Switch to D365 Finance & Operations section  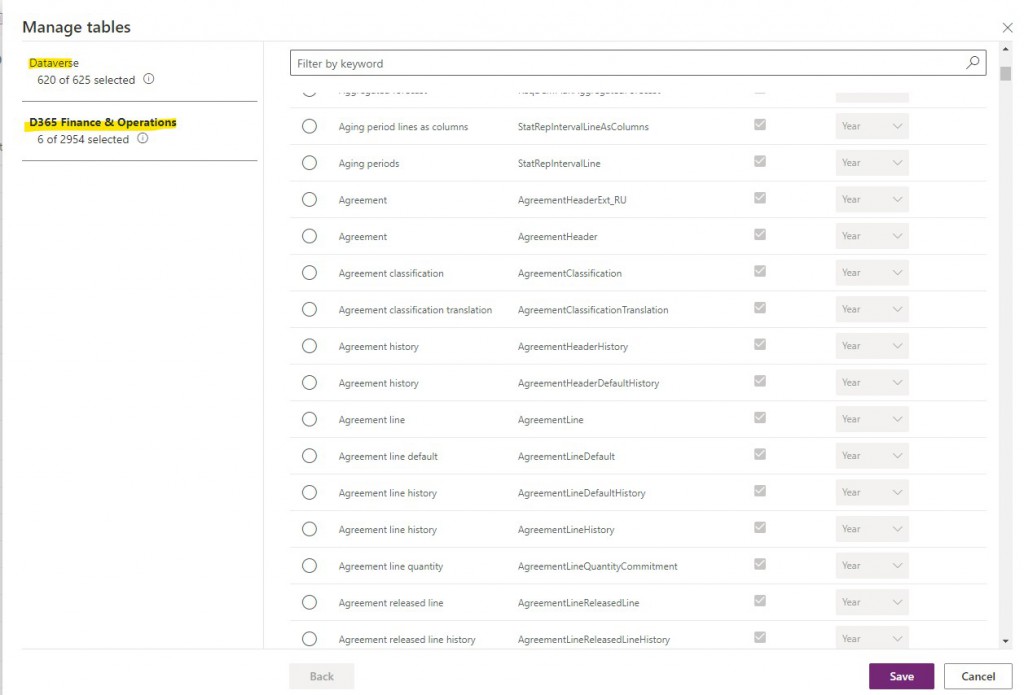[x=103, y=122]
